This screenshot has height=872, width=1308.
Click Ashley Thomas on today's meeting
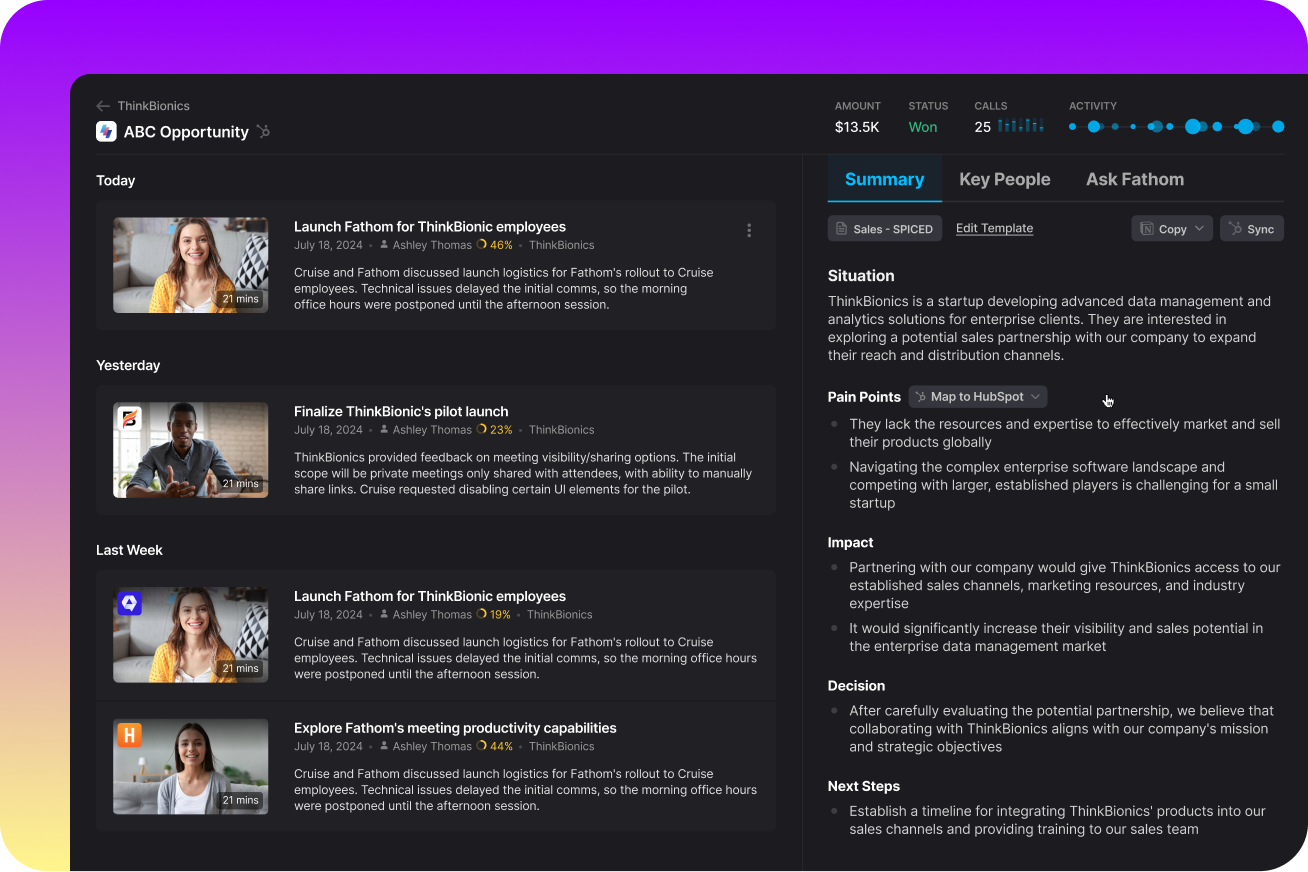pyautogui.click(x=432, y=245)
